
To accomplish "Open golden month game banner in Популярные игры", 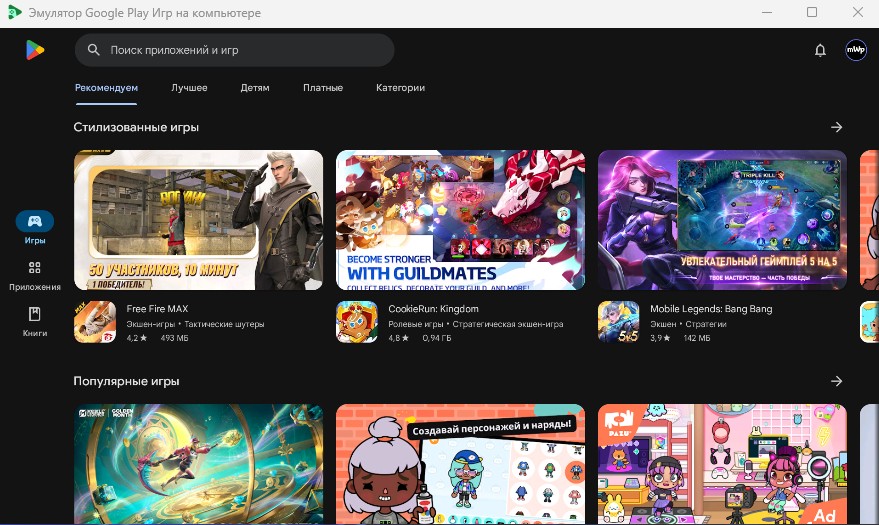I will 198,464.
